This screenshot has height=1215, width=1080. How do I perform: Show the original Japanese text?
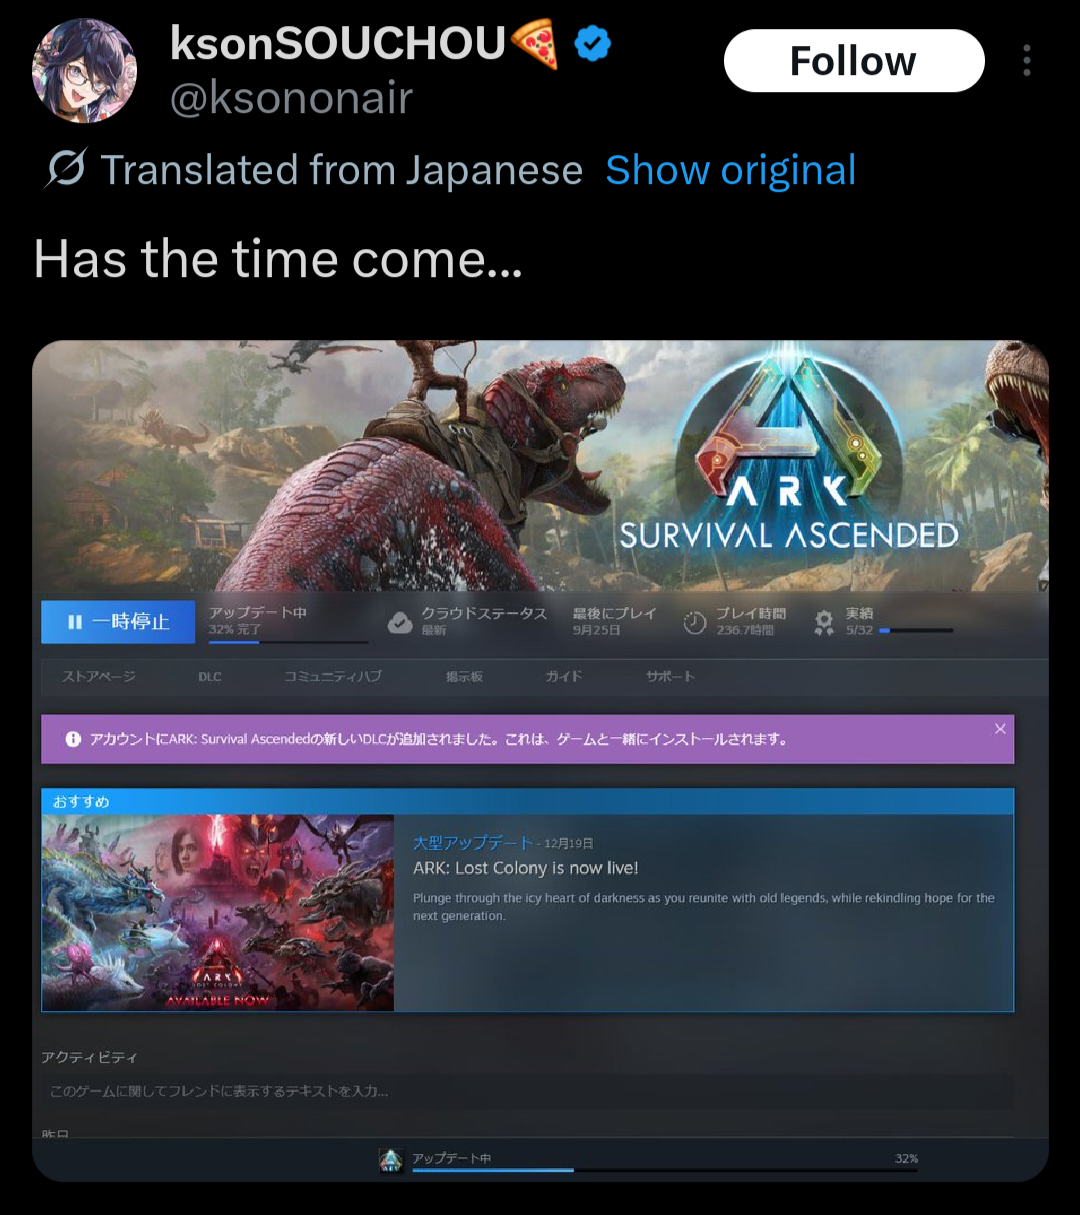pyautogui.click(x=731, y=170)
